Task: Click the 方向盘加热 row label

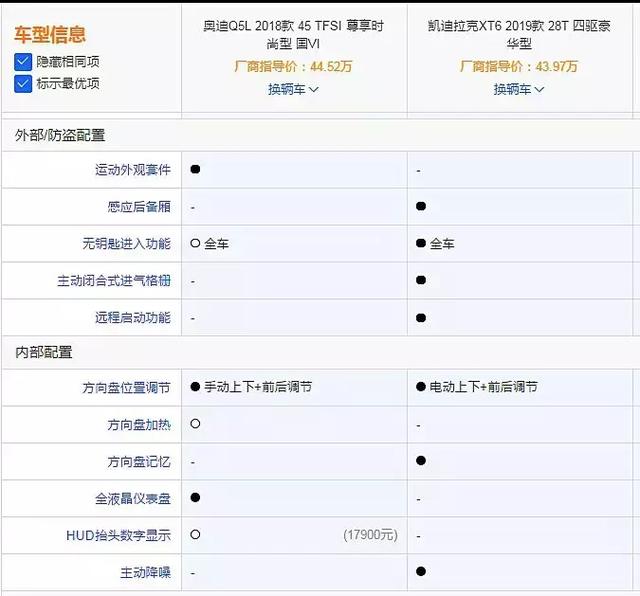Action: click(139, 425)
